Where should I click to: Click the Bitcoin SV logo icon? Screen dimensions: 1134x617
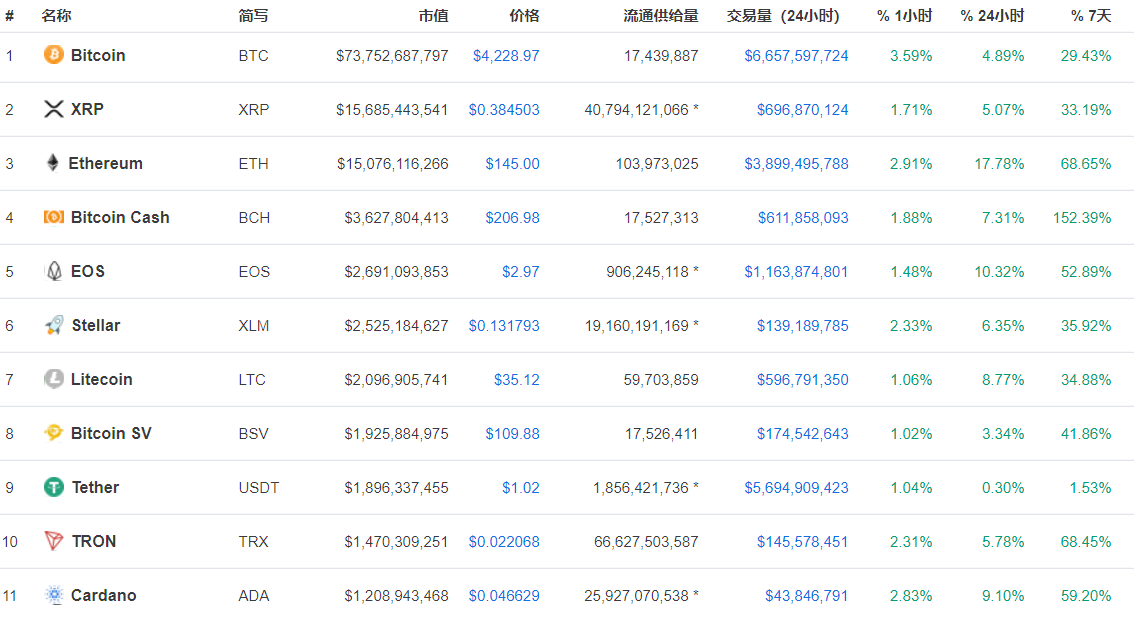point(54,433)
